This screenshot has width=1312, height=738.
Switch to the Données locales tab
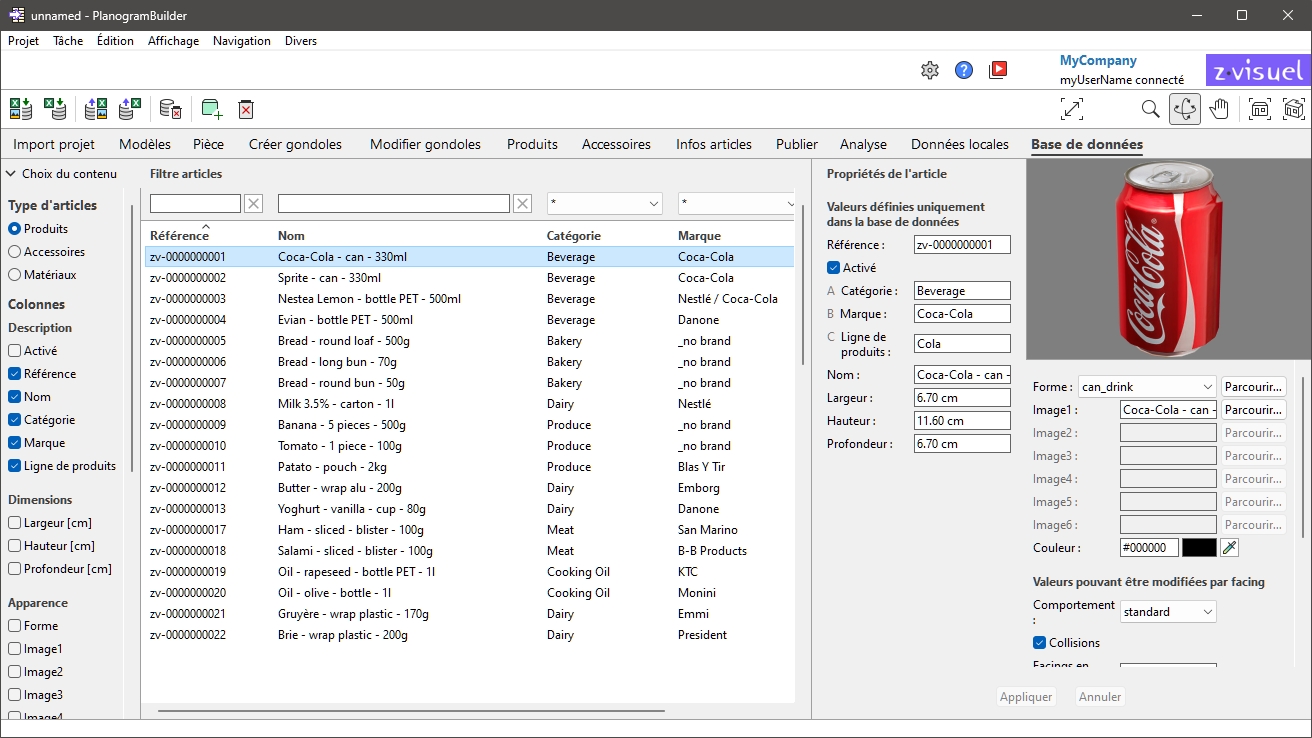(x=960, y=144)
